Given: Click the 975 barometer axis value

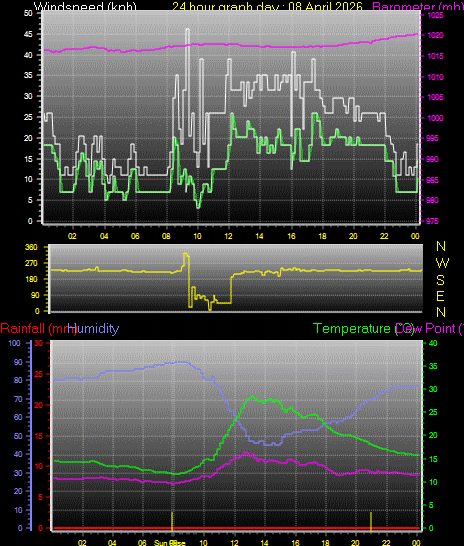Looking at the screenshot, I should (x=433, y=221).
